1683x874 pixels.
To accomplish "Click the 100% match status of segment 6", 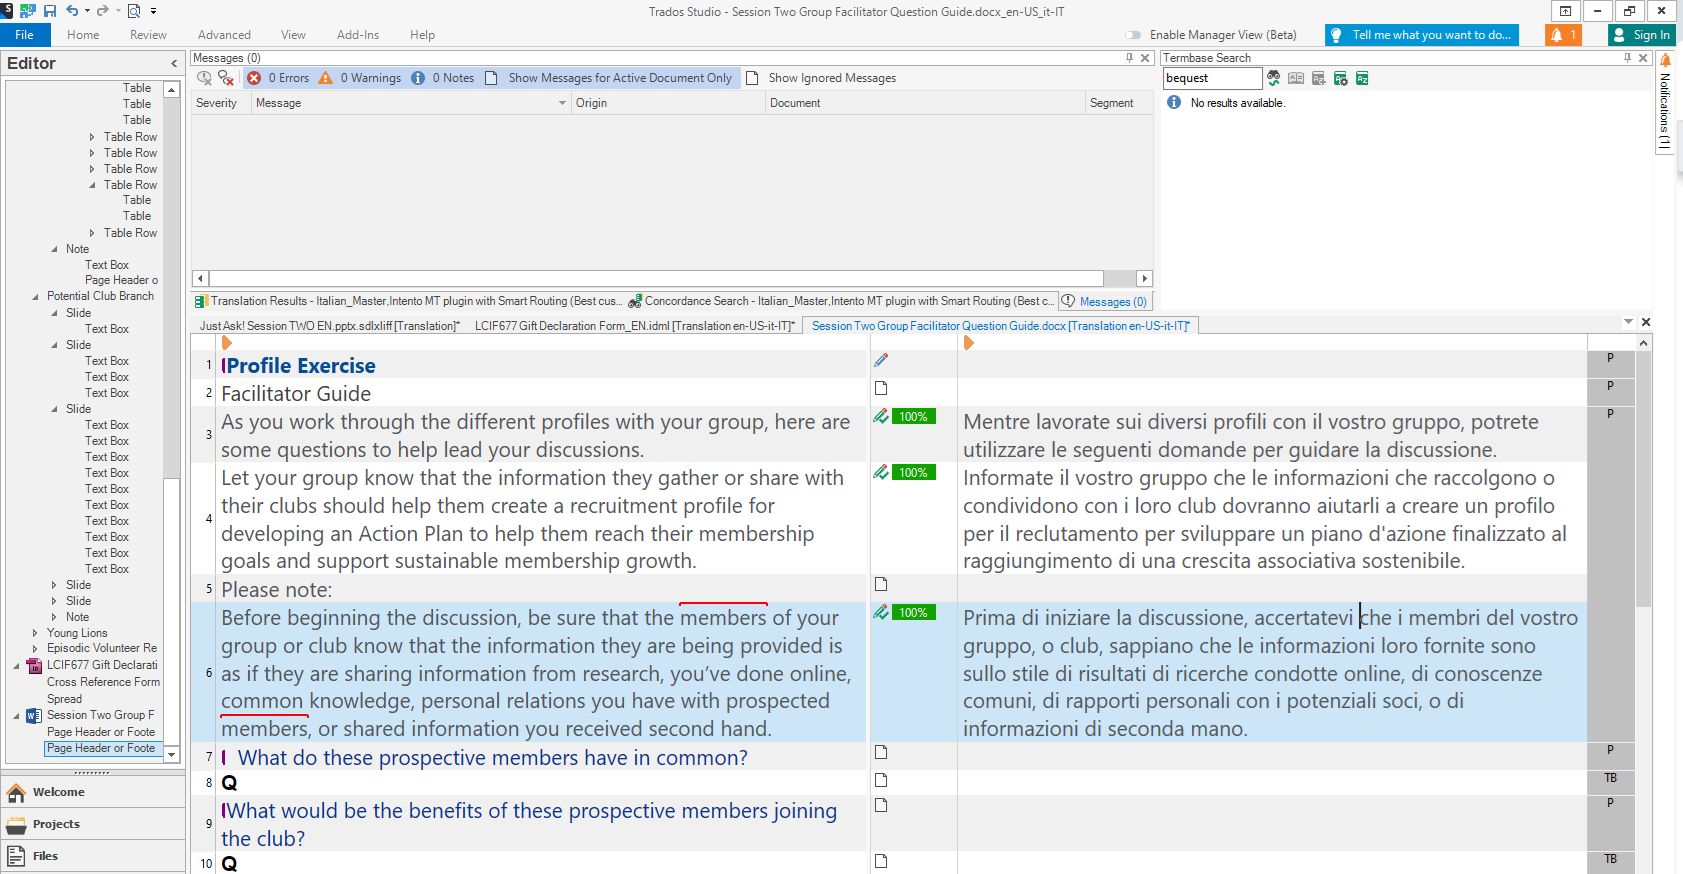I will coord(913,613).
